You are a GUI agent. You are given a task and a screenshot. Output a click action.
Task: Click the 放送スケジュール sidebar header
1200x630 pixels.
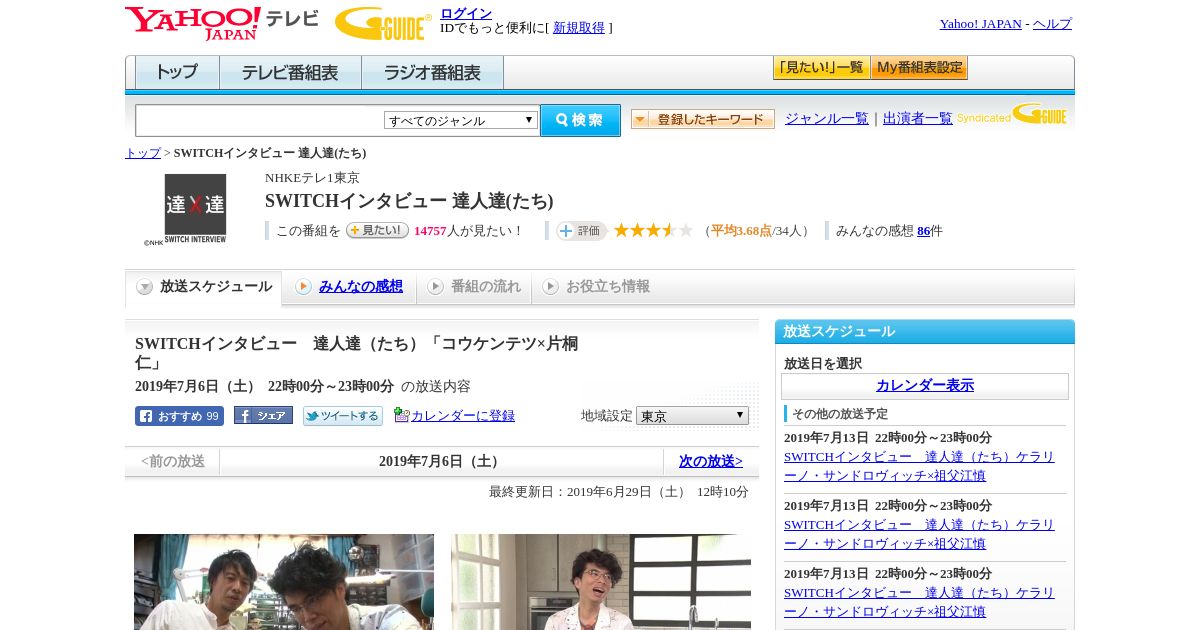point(925,331)
